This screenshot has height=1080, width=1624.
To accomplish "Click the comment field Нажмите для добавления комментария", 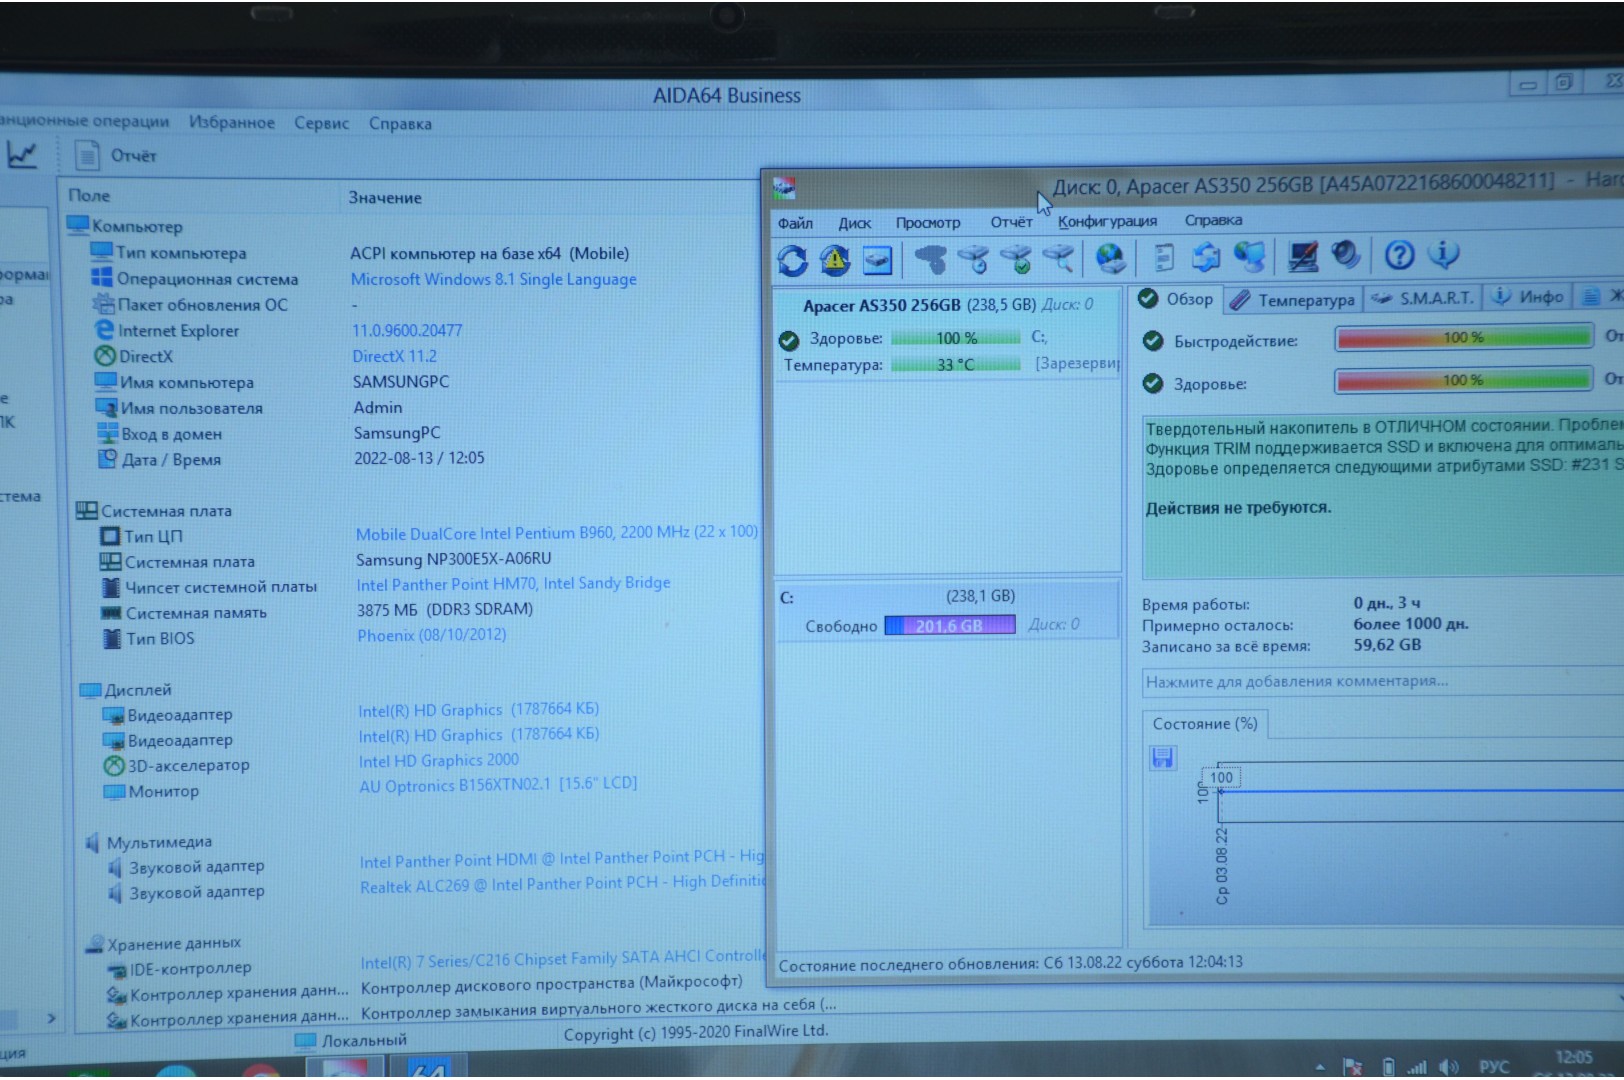I will (x=1384, y=681).
